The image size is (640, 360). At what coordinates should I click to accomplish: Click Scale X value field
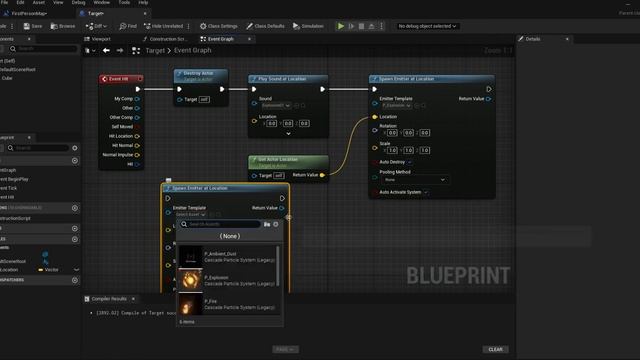[x=392, y=150]
